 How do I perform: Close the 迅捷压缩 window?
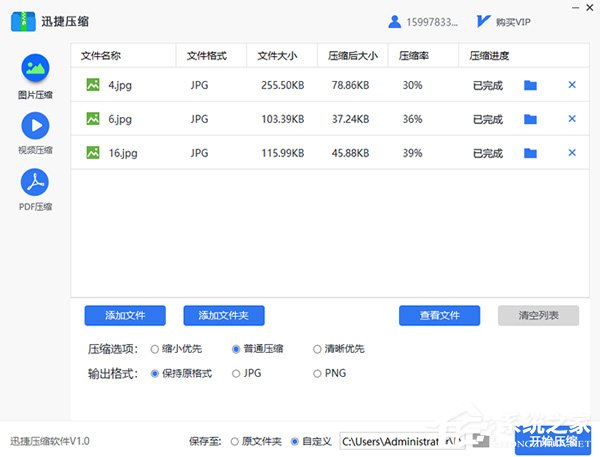point(590,7)
